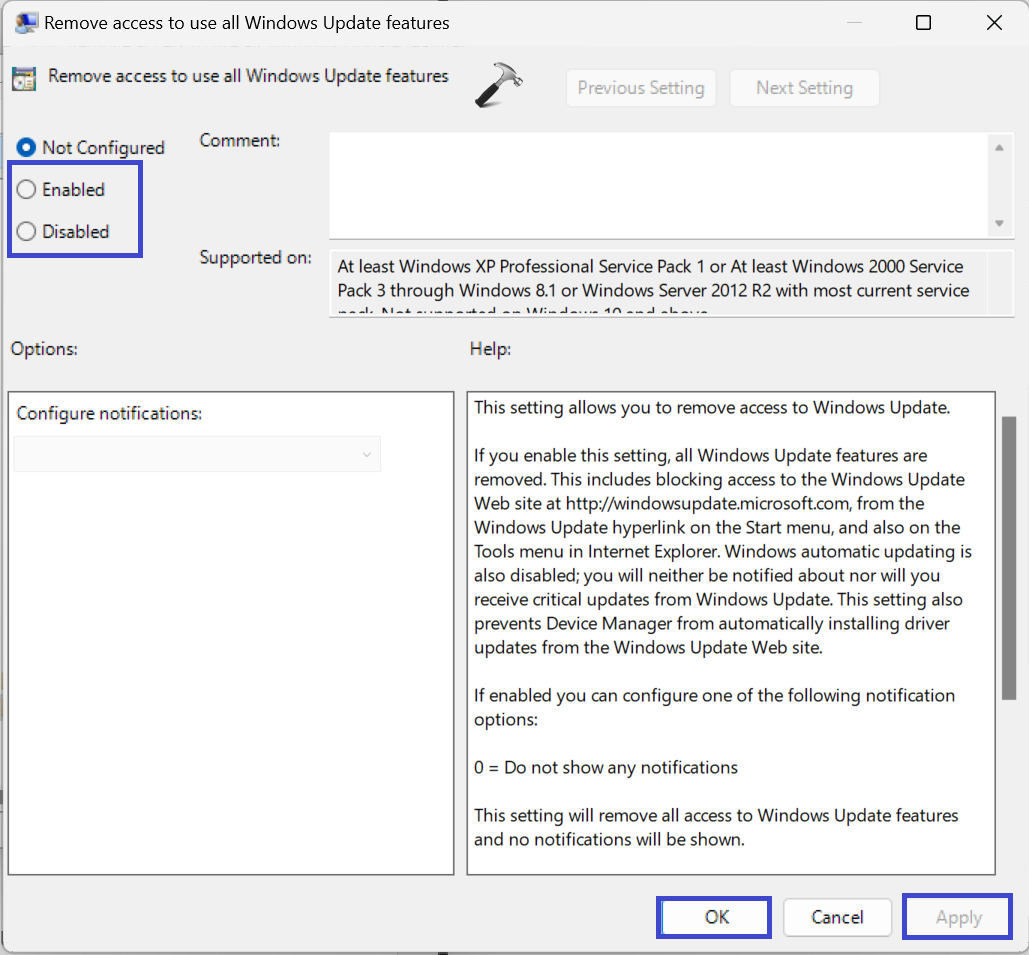
Task: Maximize the policy dialog window
Action: pos(923,23)
